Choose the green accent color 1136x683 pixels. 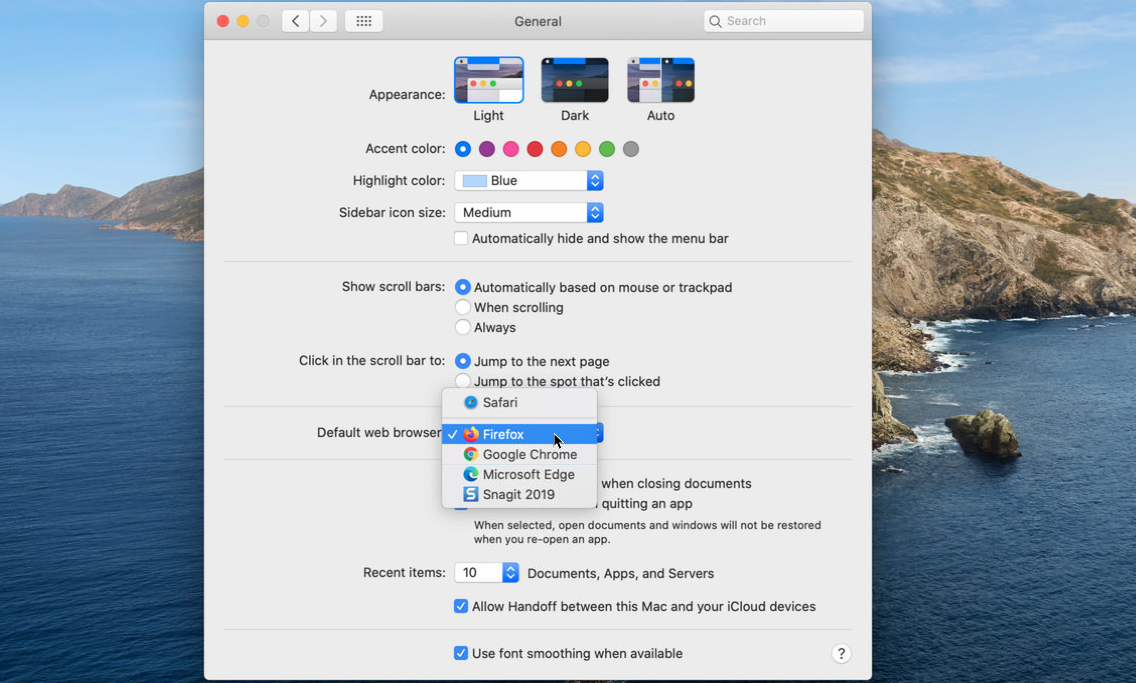tap(607, 149)
